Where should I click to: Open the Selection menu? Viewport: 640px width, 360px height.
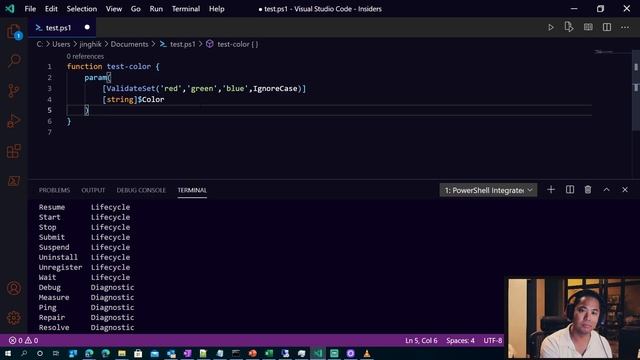pos(82,9)
